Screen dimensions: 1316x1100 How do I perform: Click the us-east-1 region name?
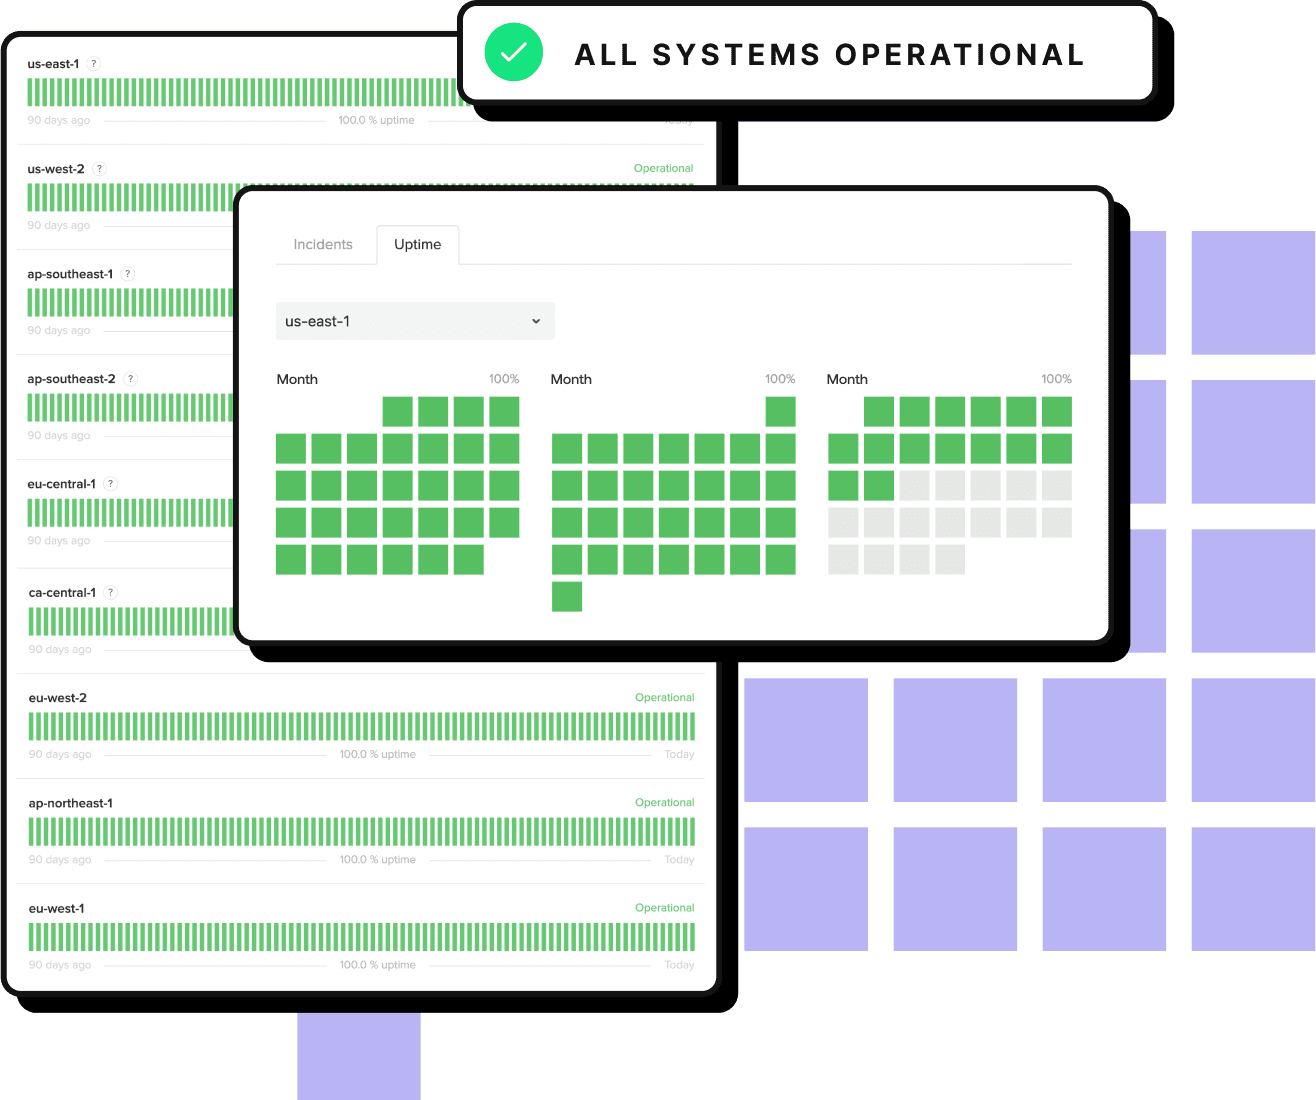click(x=53, y=64)
